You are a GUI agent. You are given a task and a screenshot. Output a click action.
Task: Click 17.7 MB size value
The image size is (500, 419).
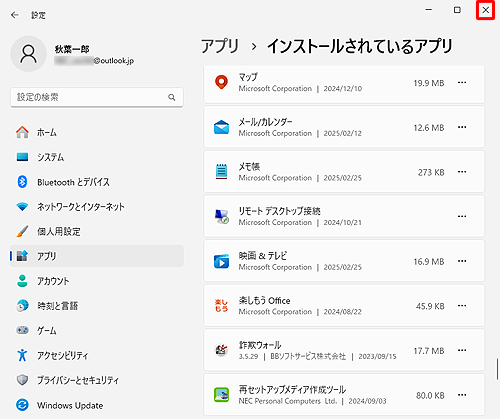[x=429, y=351]
